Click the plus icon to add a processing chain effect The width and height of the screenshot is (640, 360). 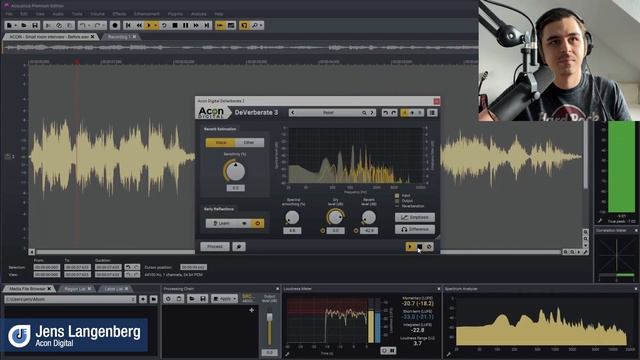tap(251, 310)
